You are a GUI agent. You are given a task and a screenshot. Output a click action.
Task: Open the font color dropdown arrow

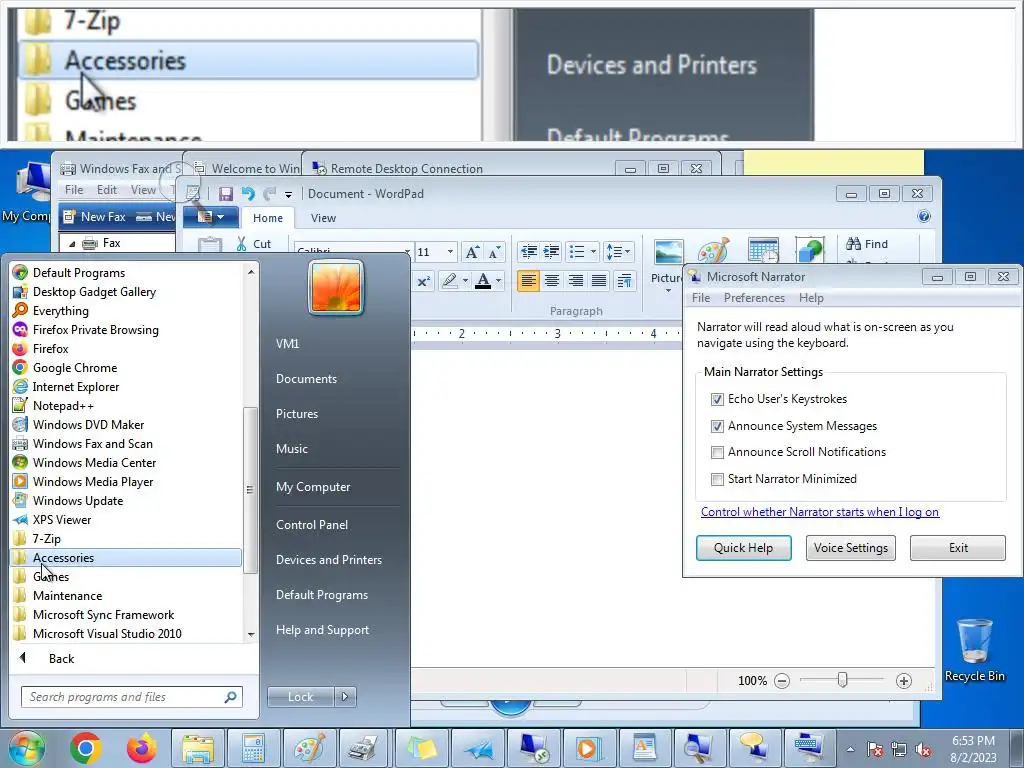click(499, 281)
